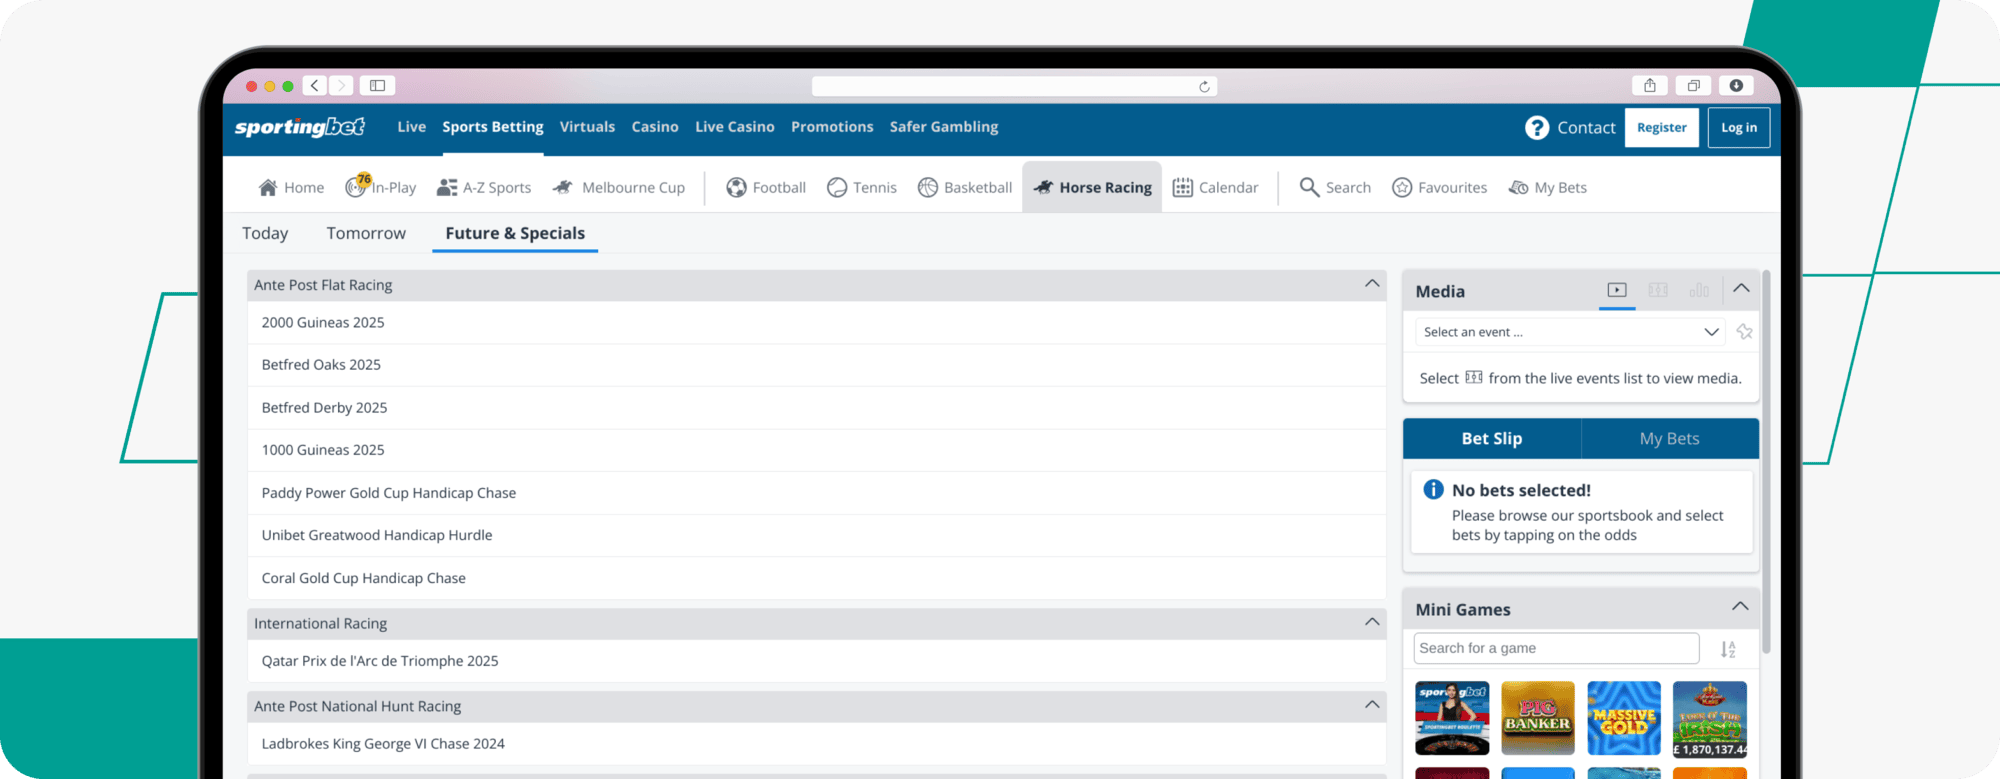Open the browser tab overview icon
The height and width of the screenshot is (779, 2000).
tap(1693, 85)
